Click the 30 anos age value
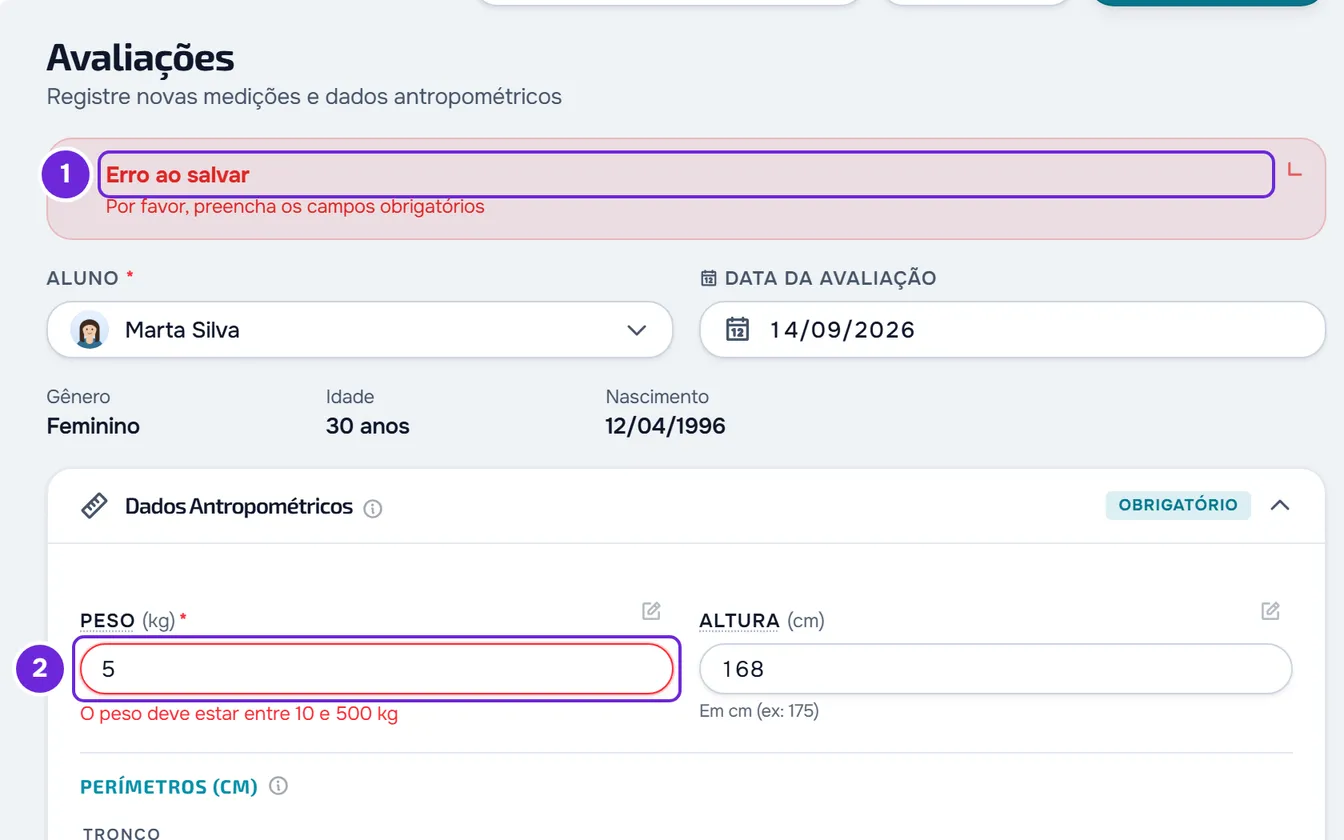This screenshot has width=1344, height=840. 367,426
